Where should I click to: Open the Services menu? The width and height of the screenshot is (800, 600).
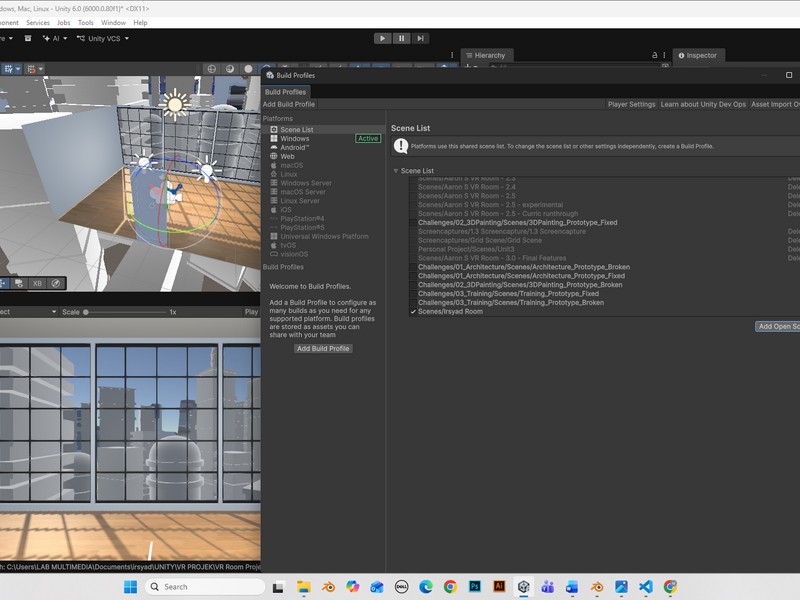click(38, 23)
